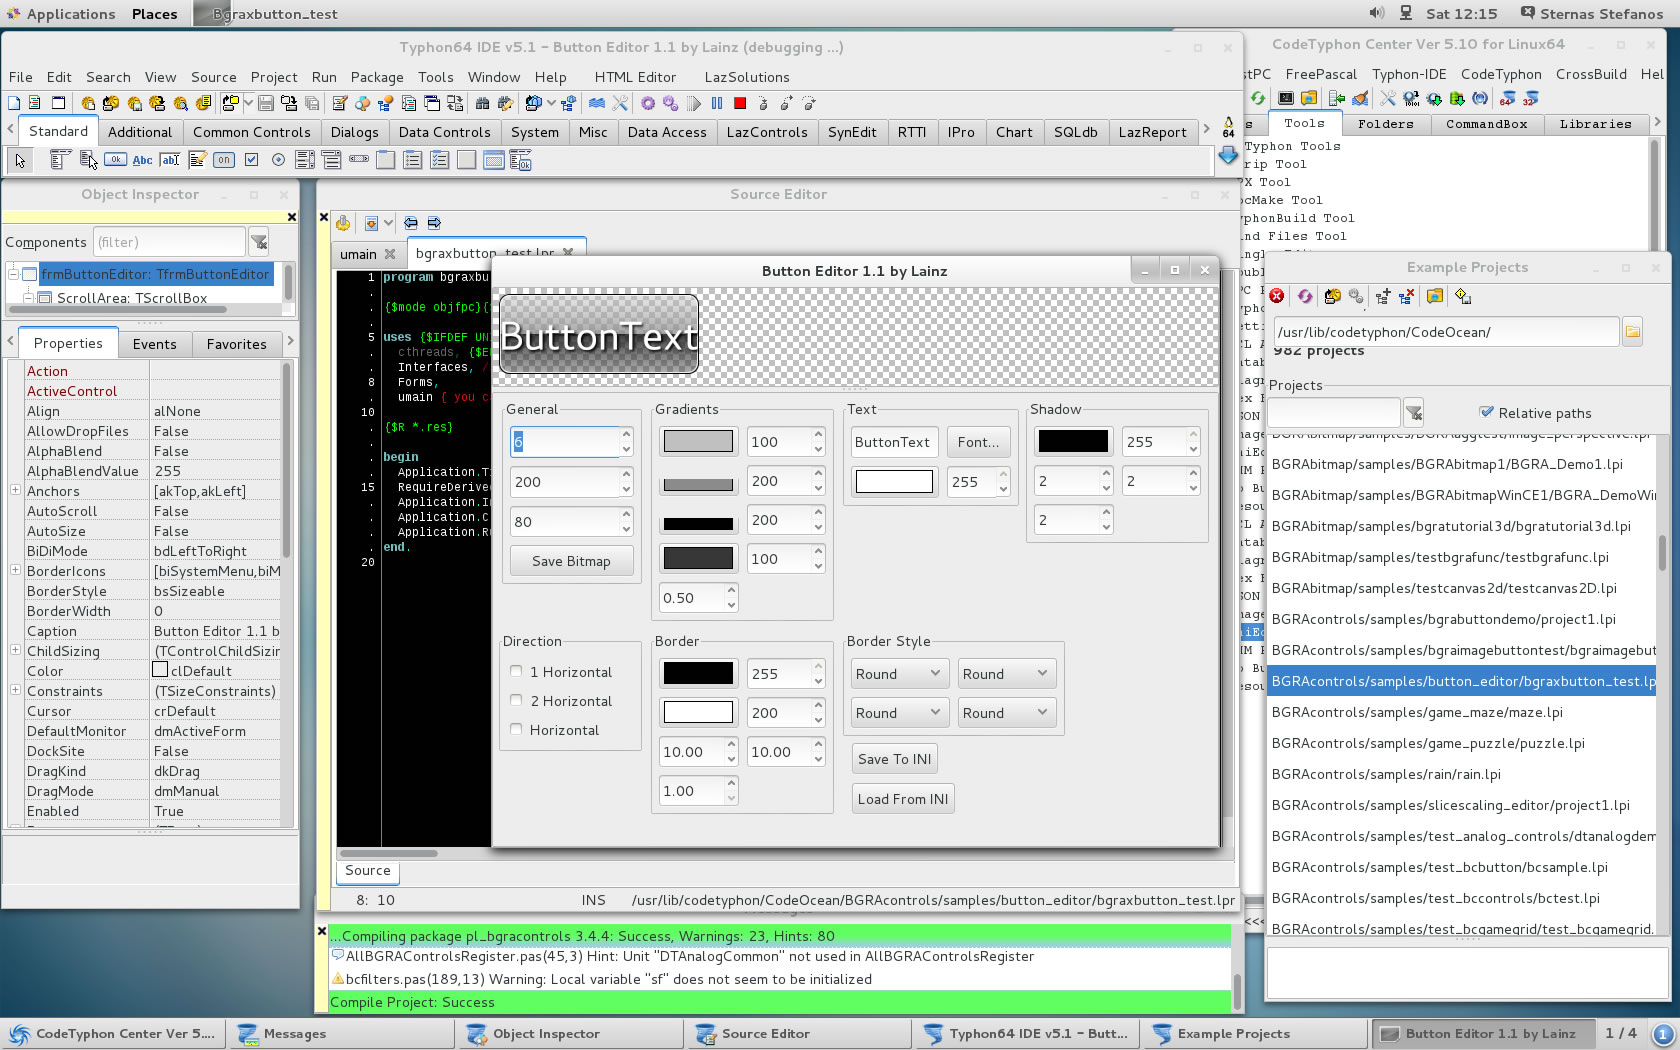This screenshot has width=1680, height=1050.
Task: Click the Pause debugging icon
Action: (717, 103)
